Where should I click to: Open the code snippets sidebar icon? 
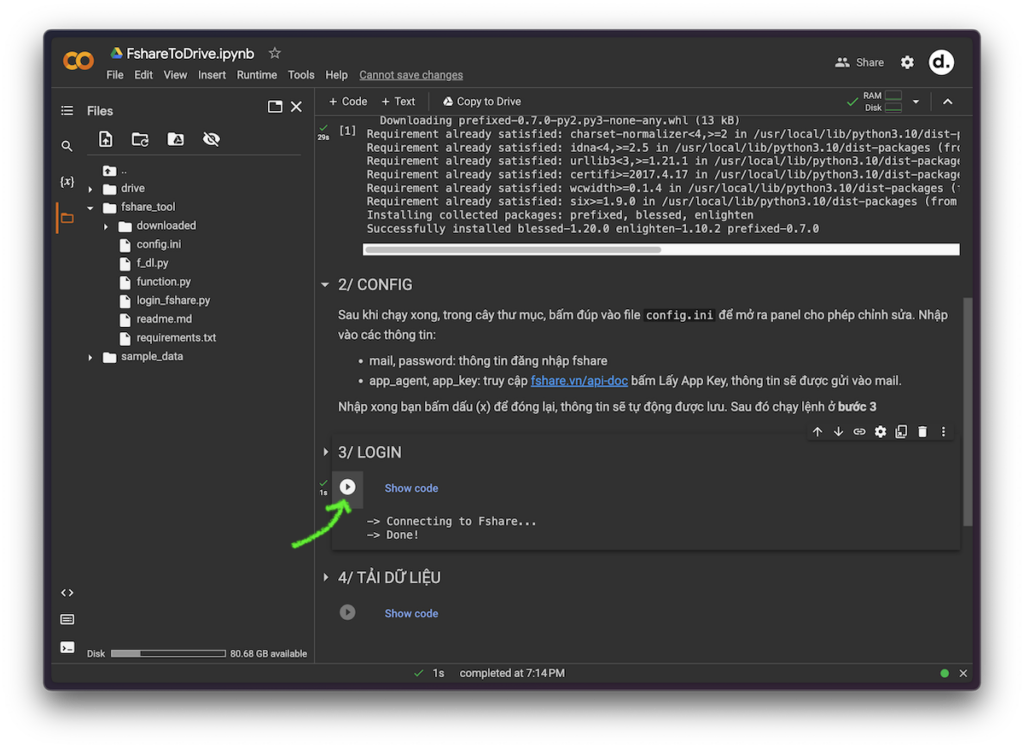[x=67, y=593]
